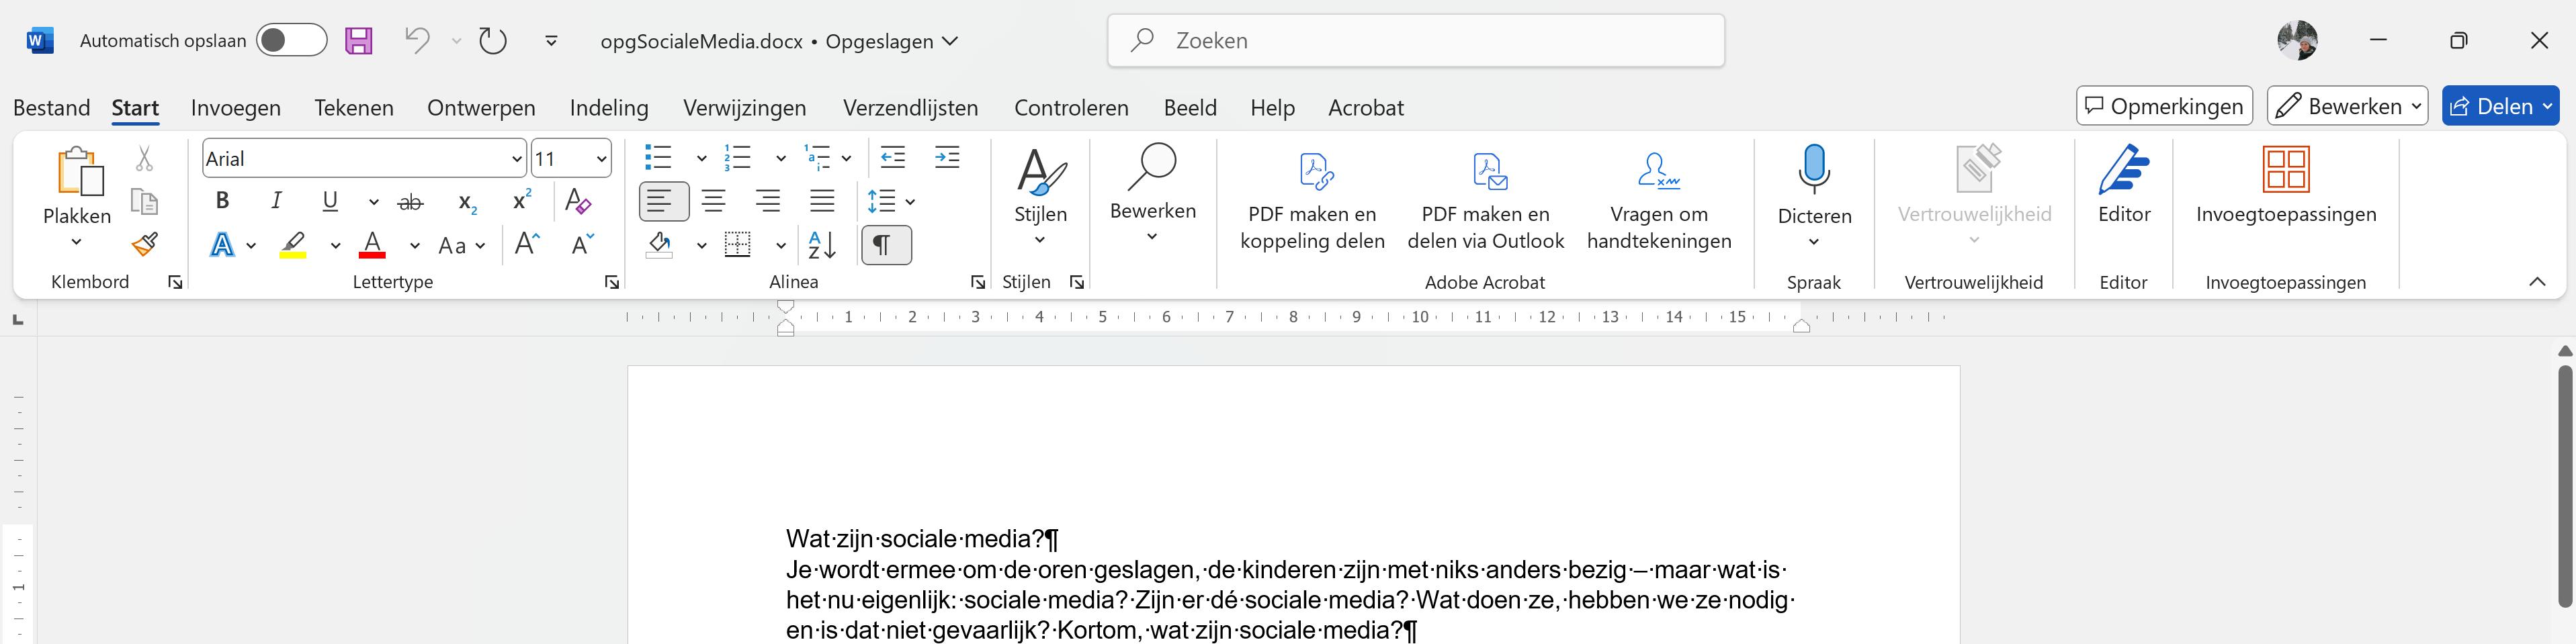Open the Arial font name dropdown
This screenshot has width=2576, height=644.
[516, 159]
